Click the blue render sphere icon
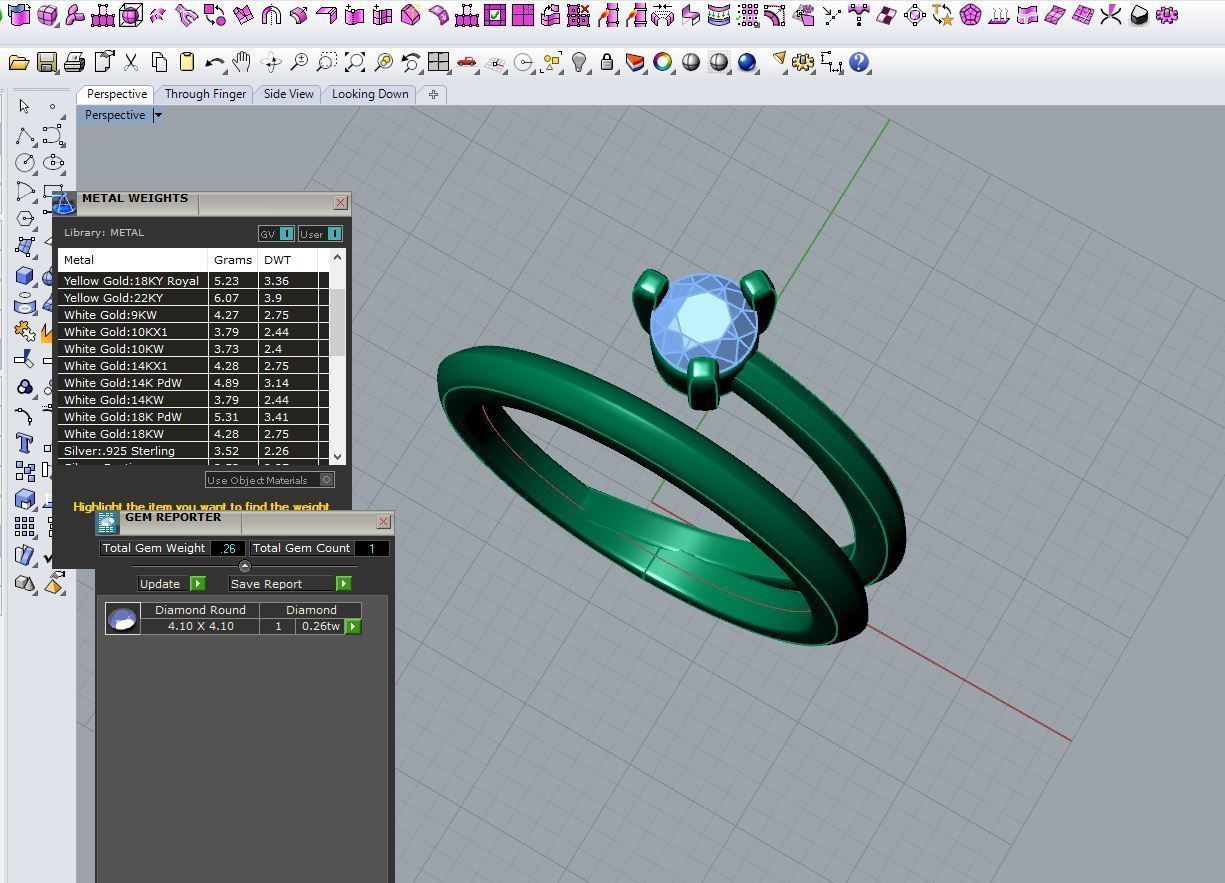The width and height of the screenshot is (1225, 883). point(746,63)
